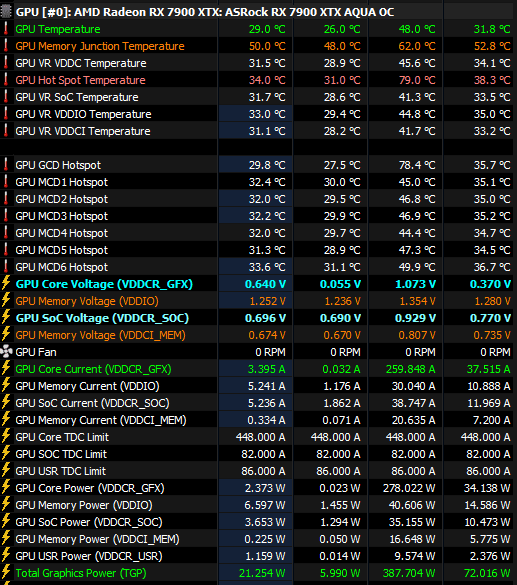Select the GPU SOC TDC Limit label
517x585 pixels.
click(x=61, y=454)
